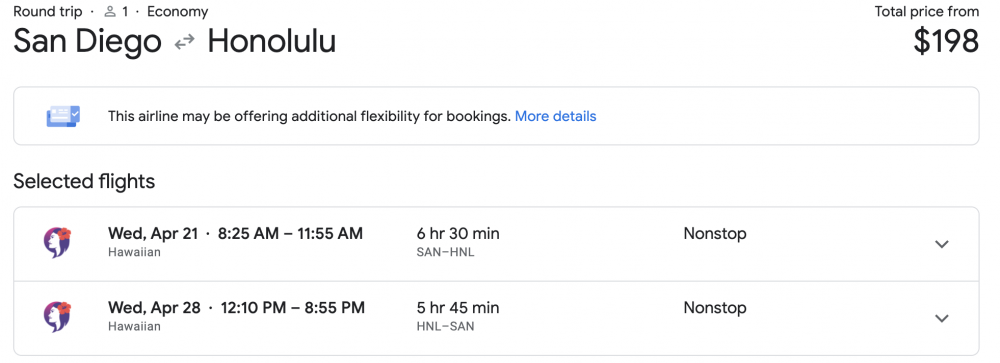Screen dimensions: 1000x363
Task: Click the 8:25 AM – 11:55 AM departure time
Action: tap(290, 233)
